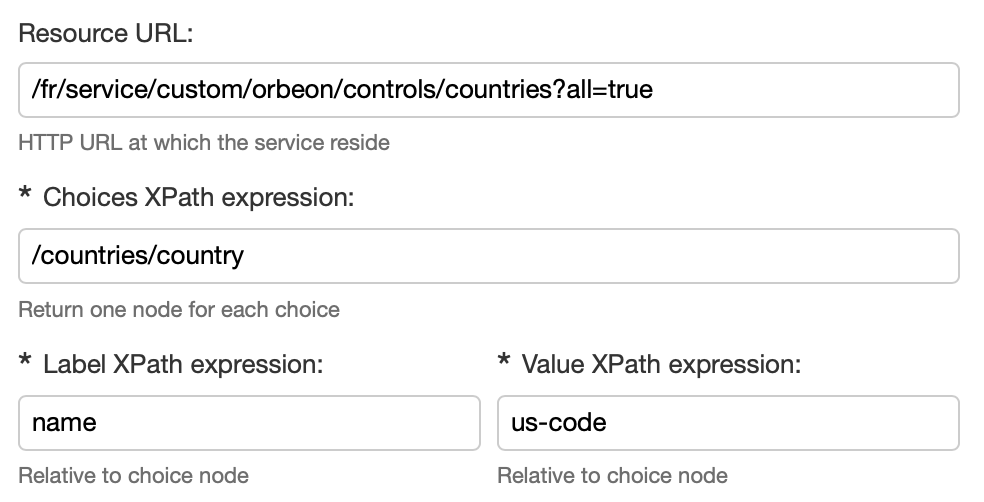Click the "Label XPath expression:" label
Viewport: 984px width, 502px height.
[183, 364]
